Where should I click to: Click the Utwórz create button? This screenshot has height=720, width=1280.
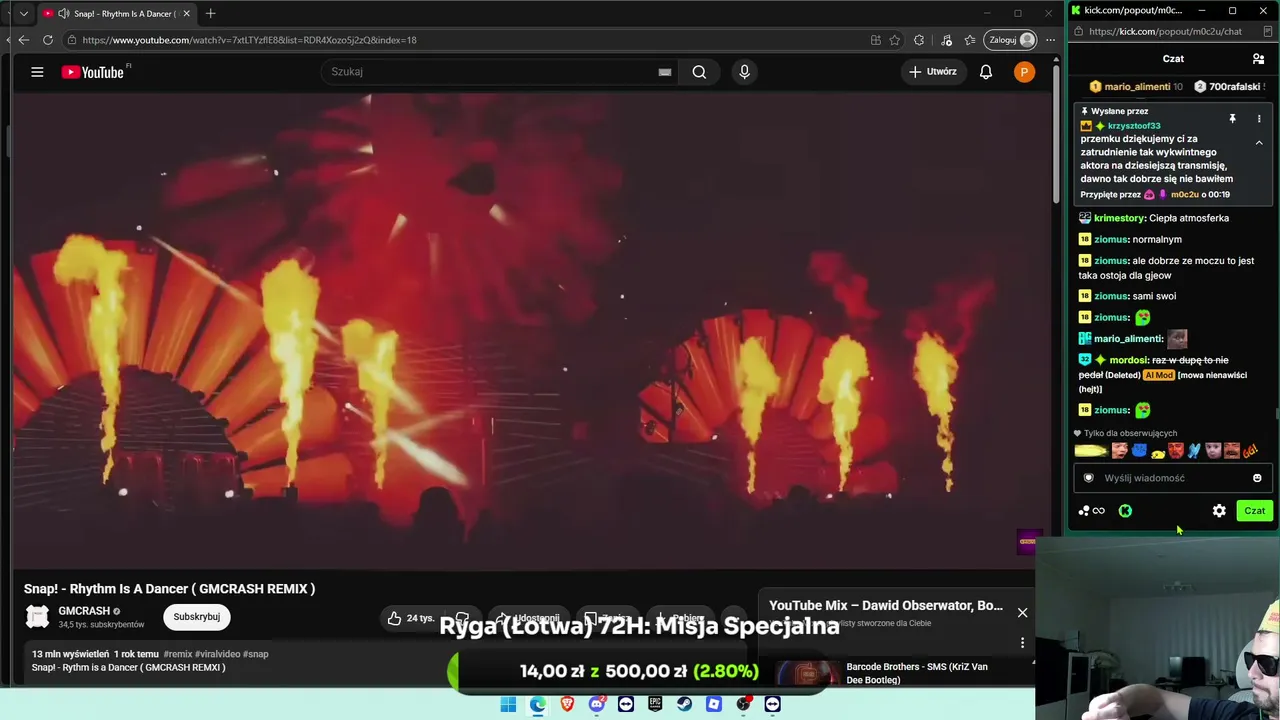pos(933,72)
